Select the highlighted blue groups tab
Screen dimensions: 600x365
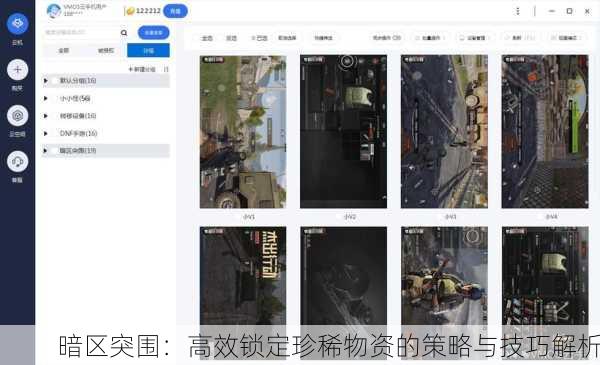pyautogui.click(x=148, y=51)
